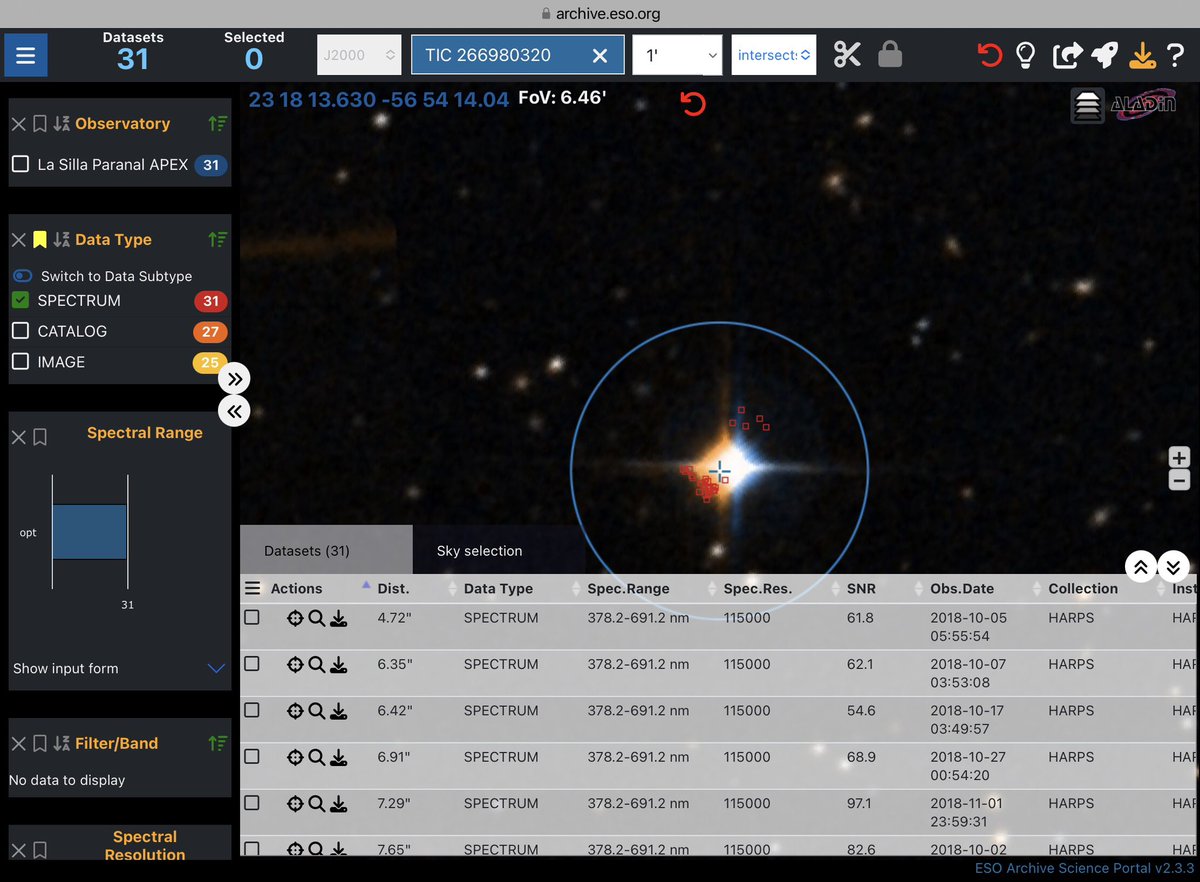The image size is (1200, 882).
Task: Select the 6.35" distance row checkbox
Action: 252,664
